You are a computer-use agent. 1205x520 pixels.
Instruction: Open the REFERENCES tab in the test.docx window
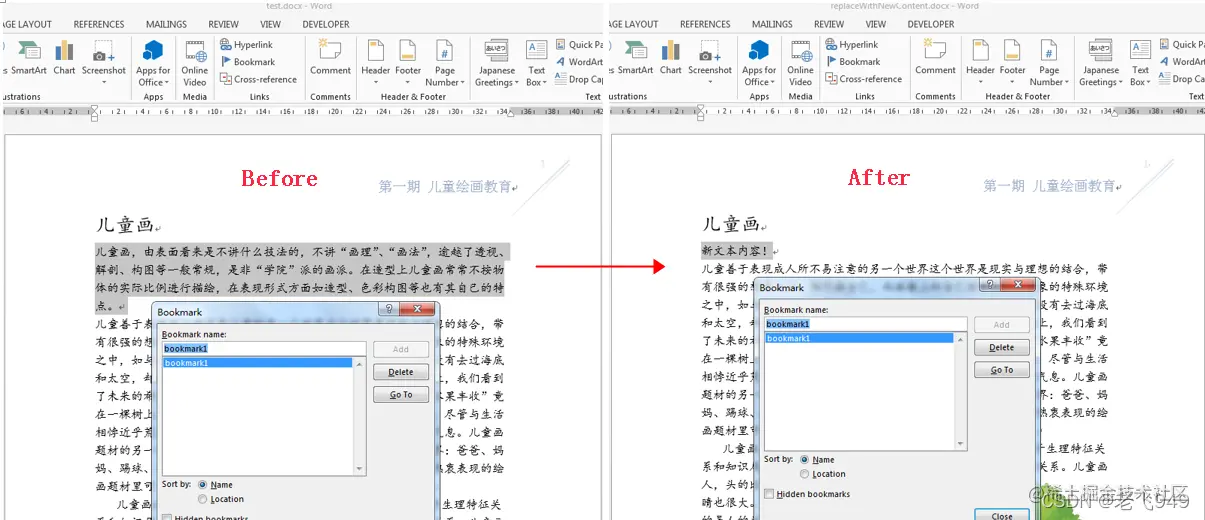pos(99,24)
